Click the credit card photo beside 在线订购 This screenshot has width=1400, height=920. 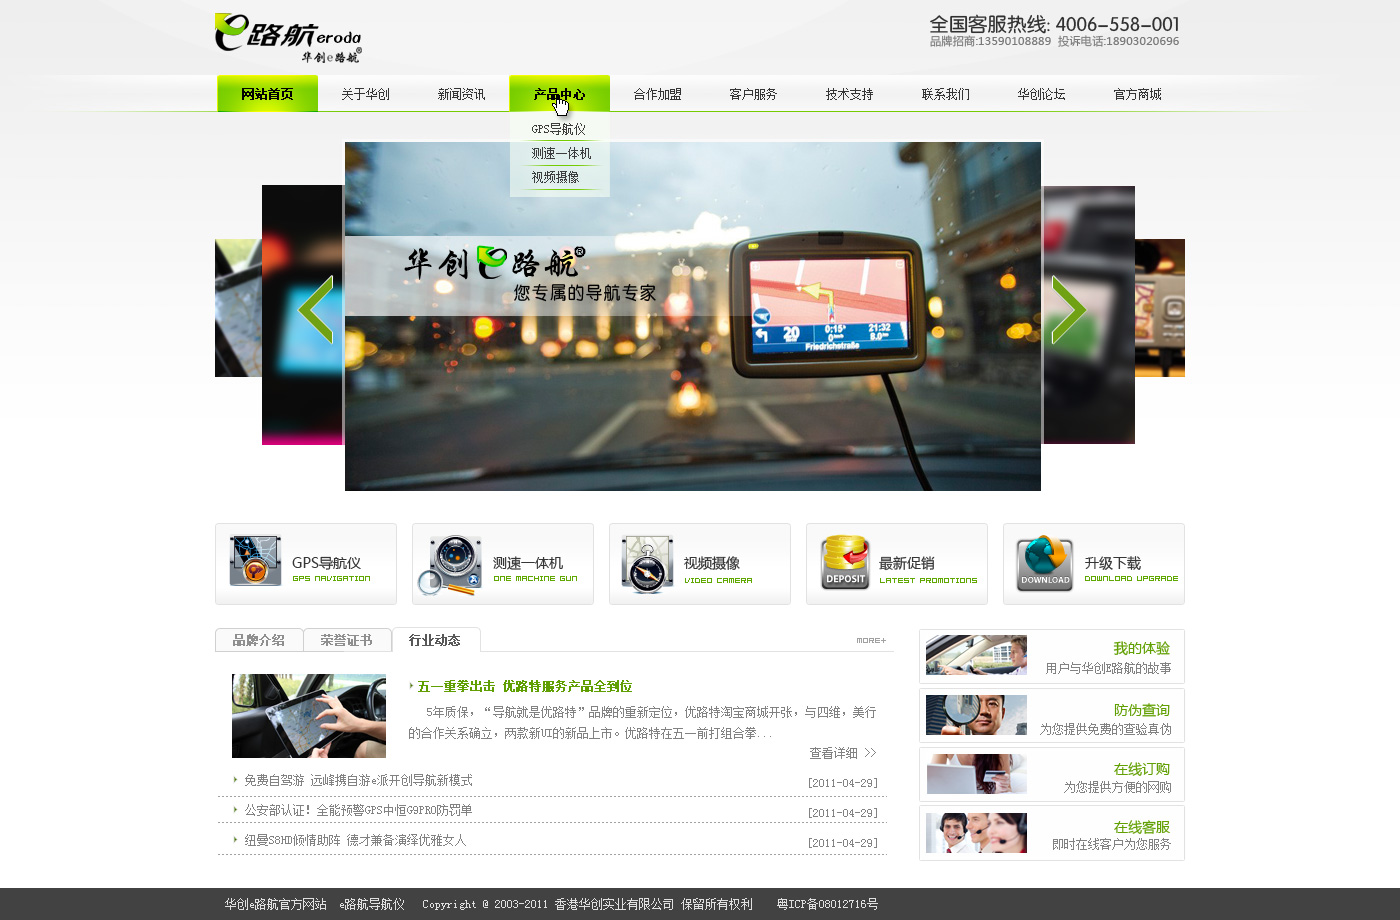coord(976,774)
